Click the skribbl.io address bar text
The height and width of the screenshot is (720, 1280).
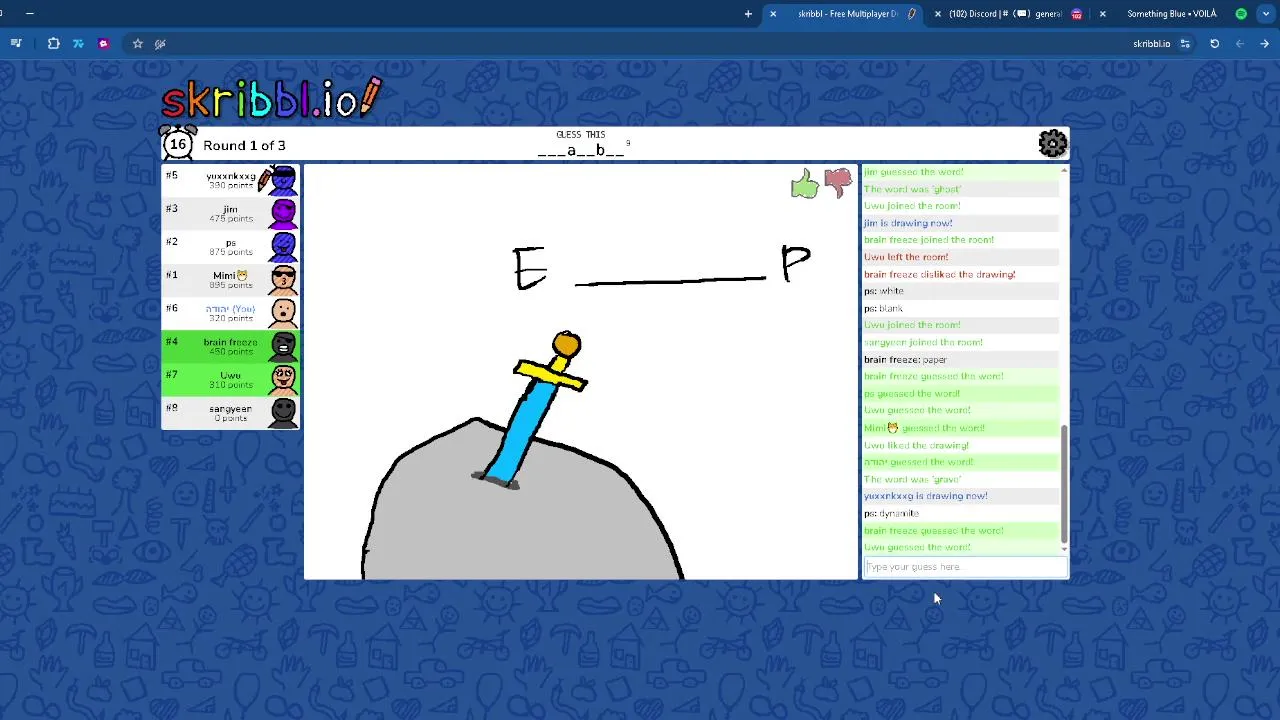tap(1151, 44)
